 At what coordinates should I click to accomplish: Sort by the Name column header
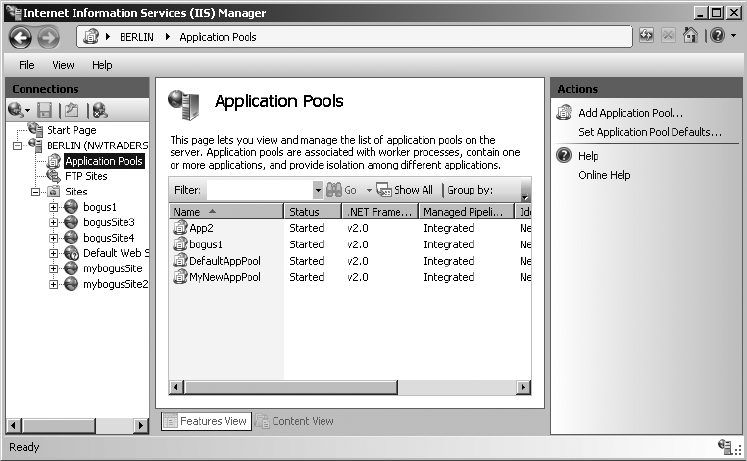(226, 211)
